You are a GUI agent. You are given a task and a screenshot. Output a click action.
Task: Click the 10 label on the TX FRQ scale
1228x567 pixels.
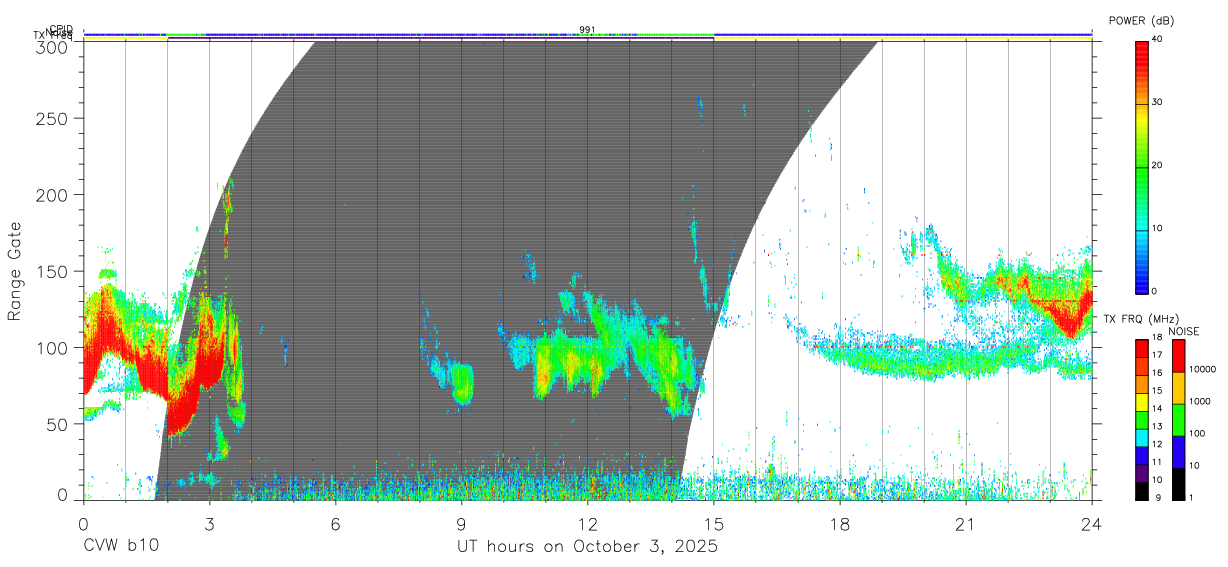[x=1156, y=480]
